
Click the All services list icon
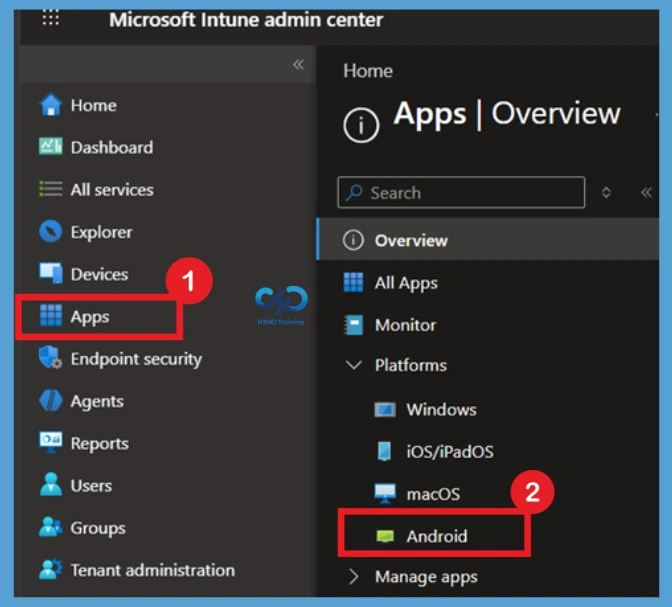[x=51, y=189]
